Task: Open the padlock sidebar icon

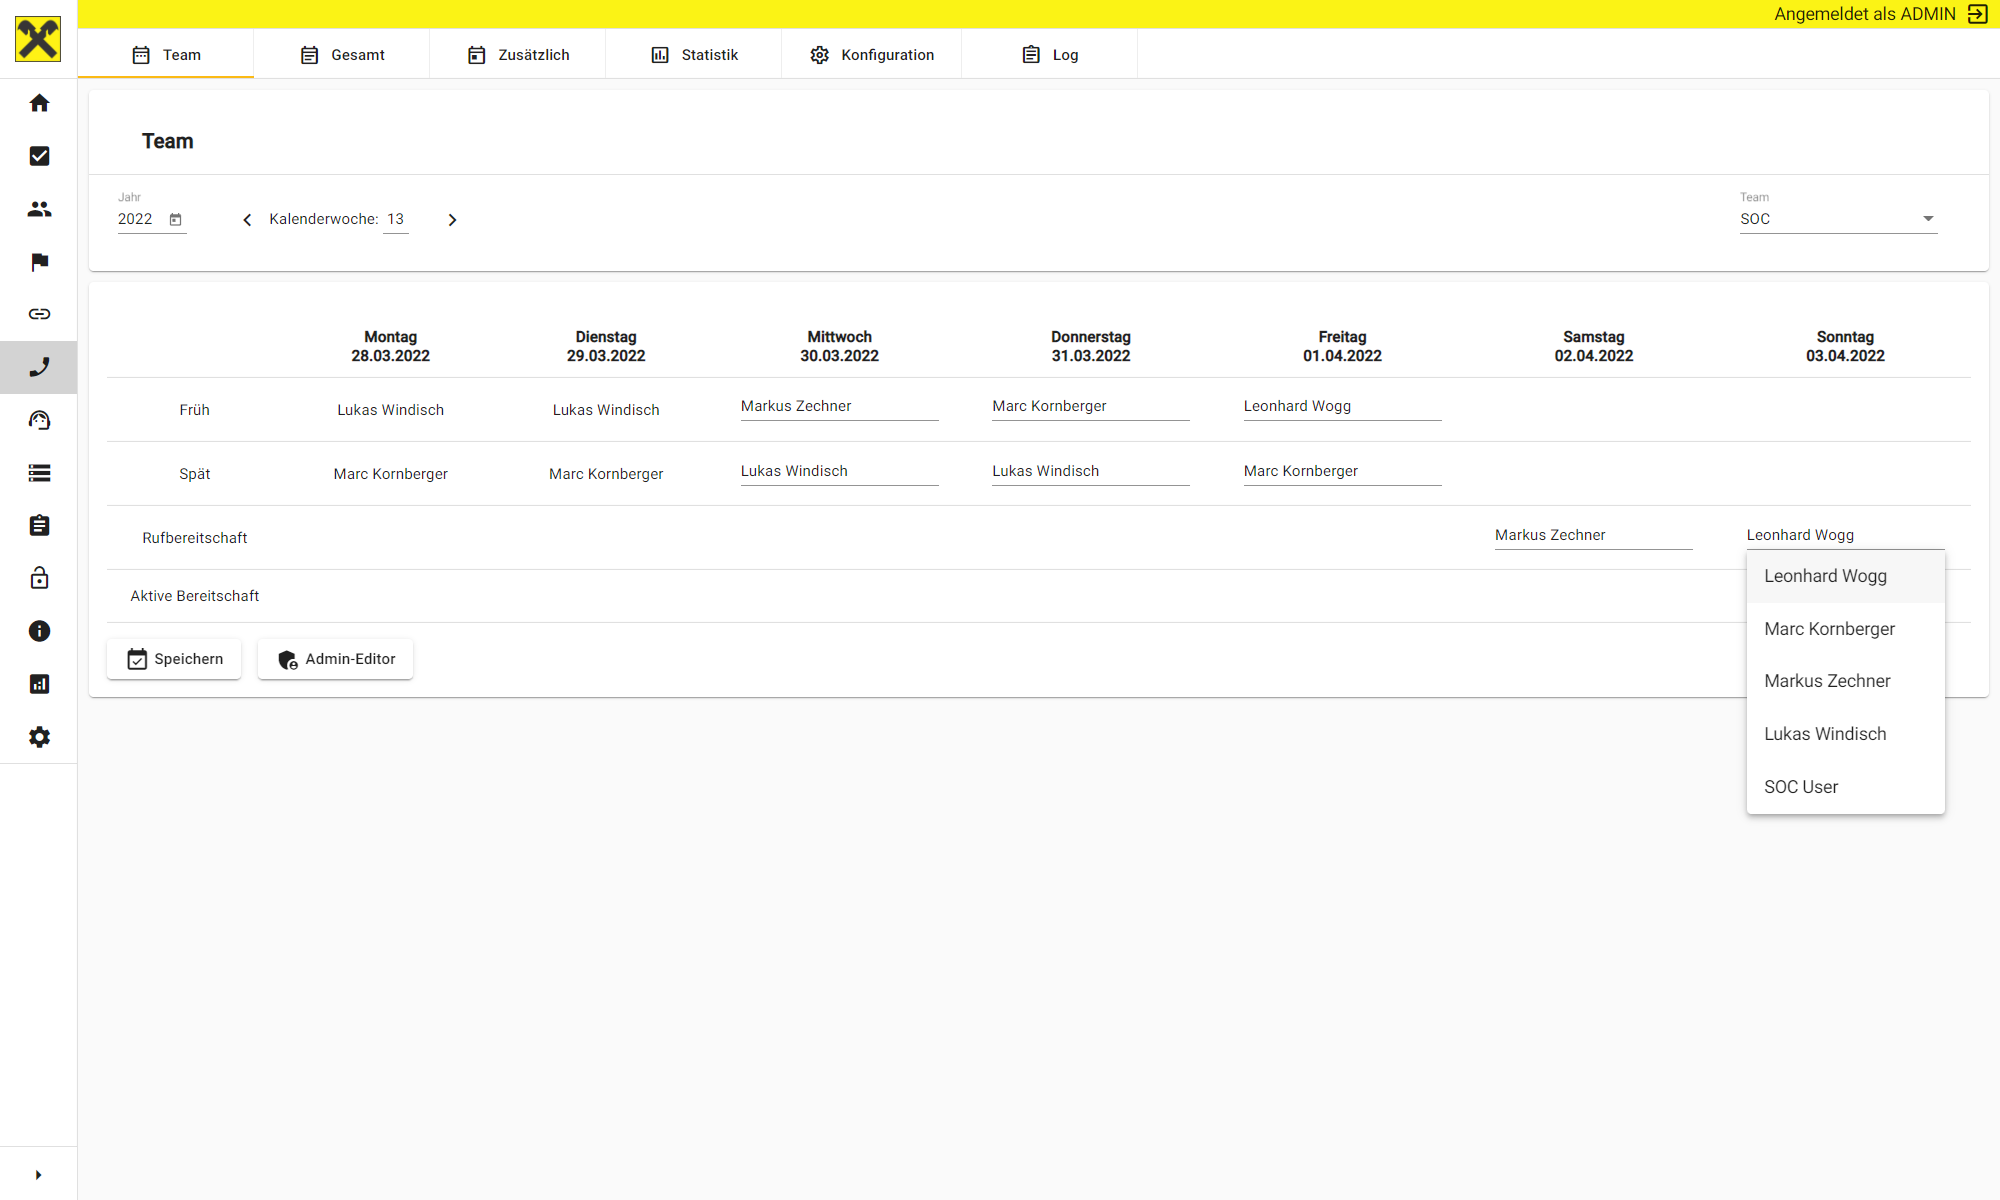Action: pos(39,578)
